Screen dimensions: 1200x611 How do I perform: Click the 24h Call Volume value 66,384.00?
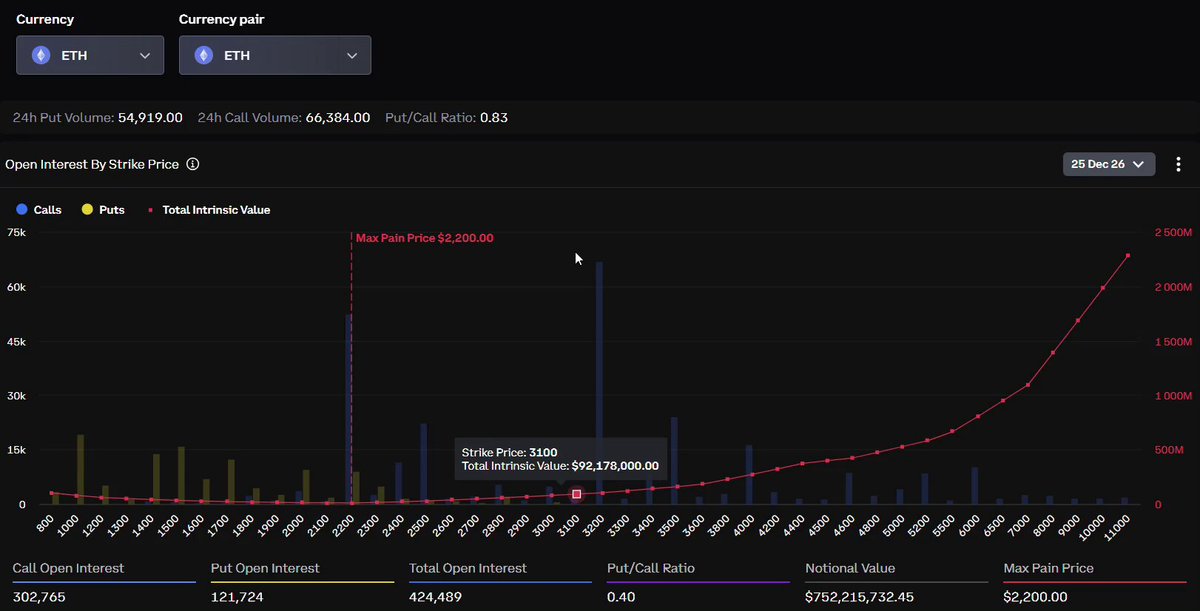pos(338,118)
